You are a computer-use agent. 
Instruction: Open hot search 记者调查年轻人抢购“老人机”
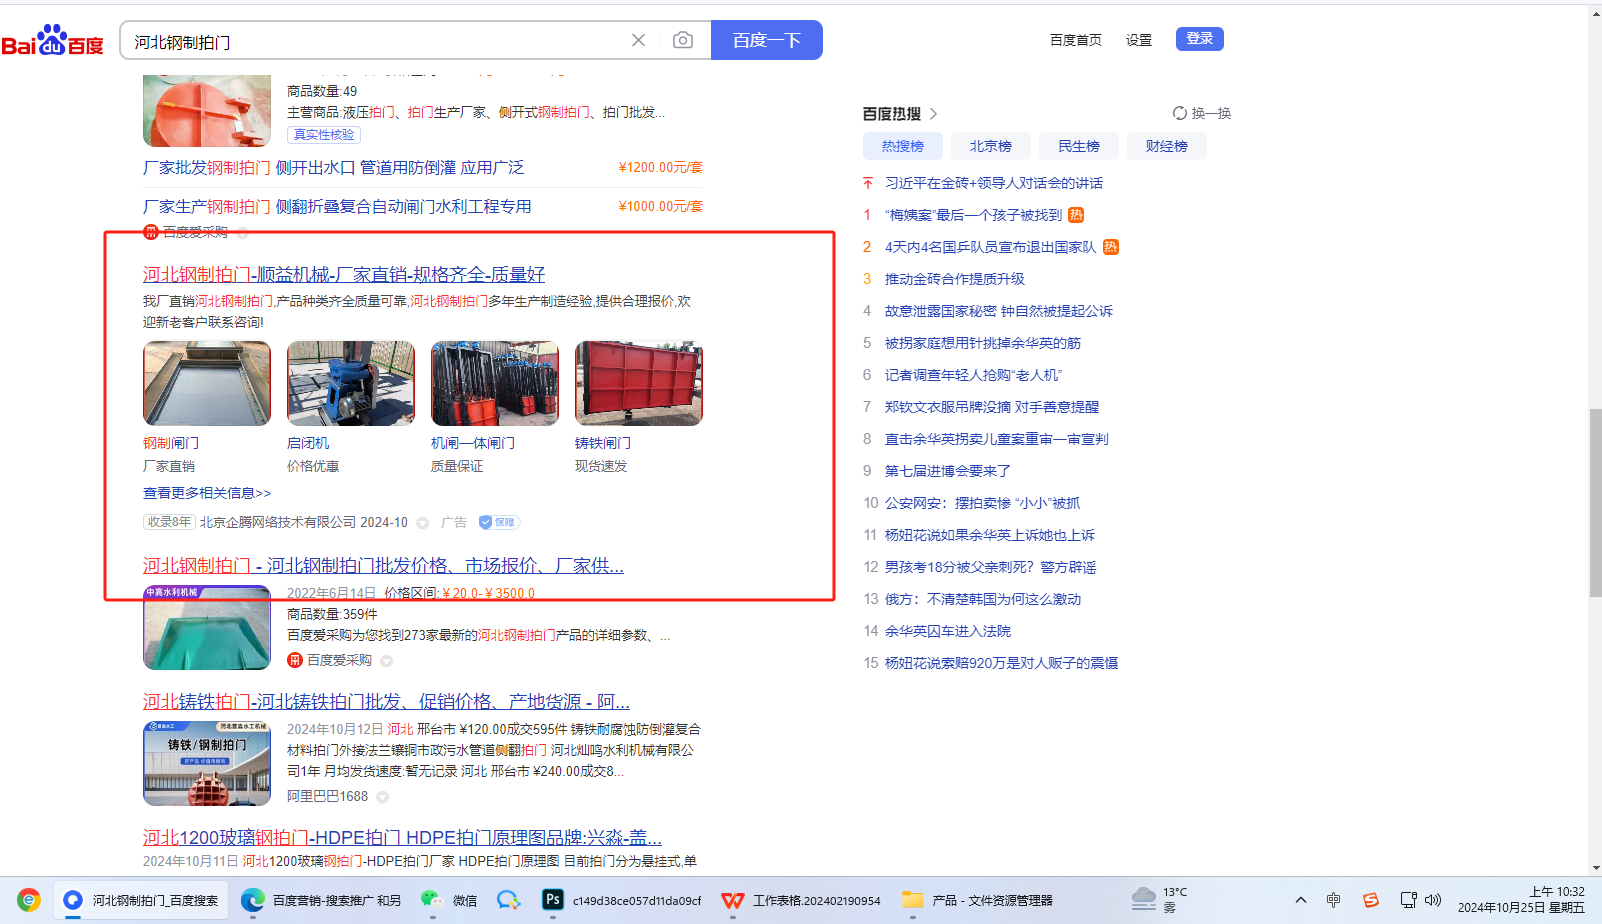[973, 375]
